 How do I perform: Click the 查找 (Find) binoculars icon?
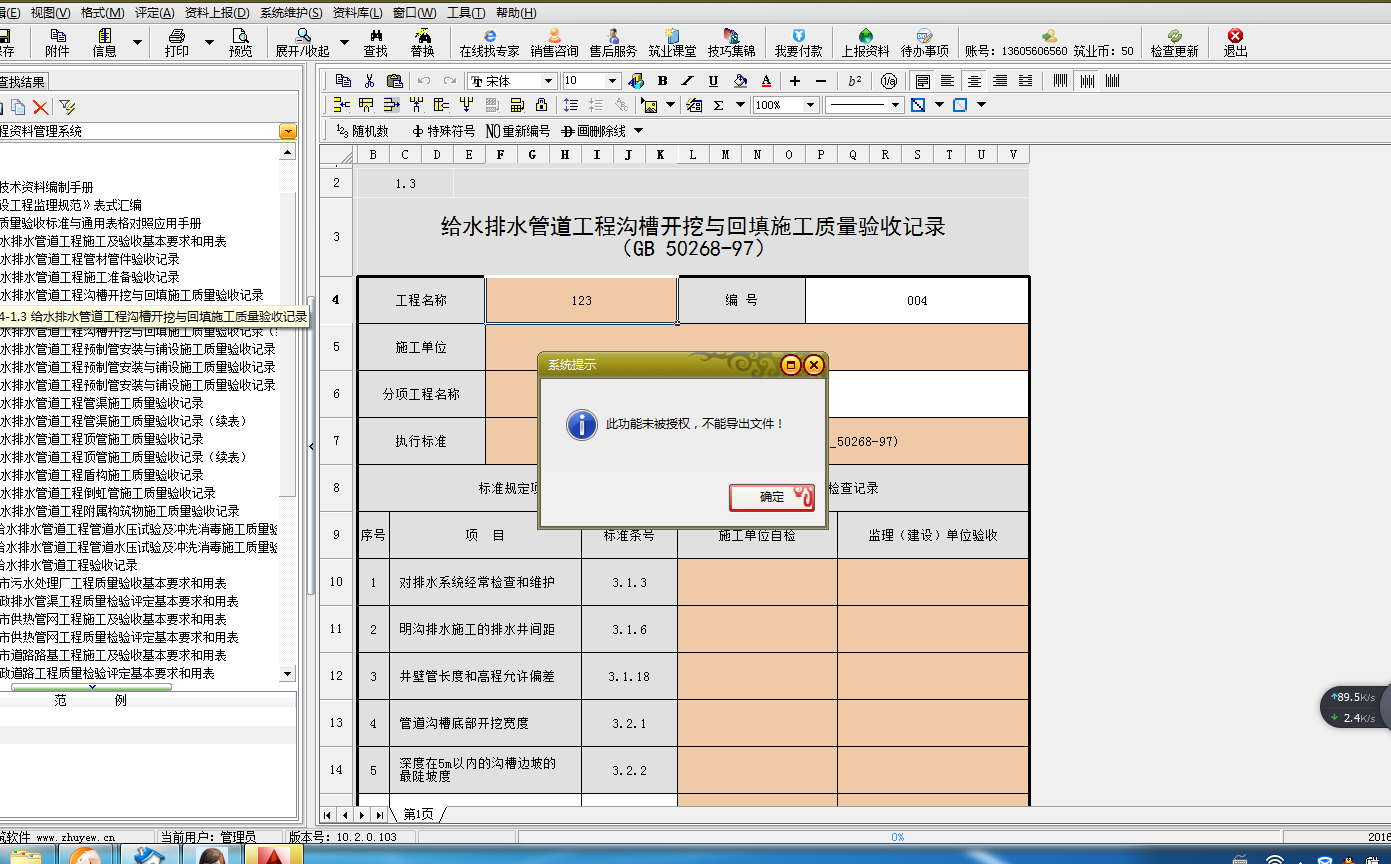(x=375, y=42)
